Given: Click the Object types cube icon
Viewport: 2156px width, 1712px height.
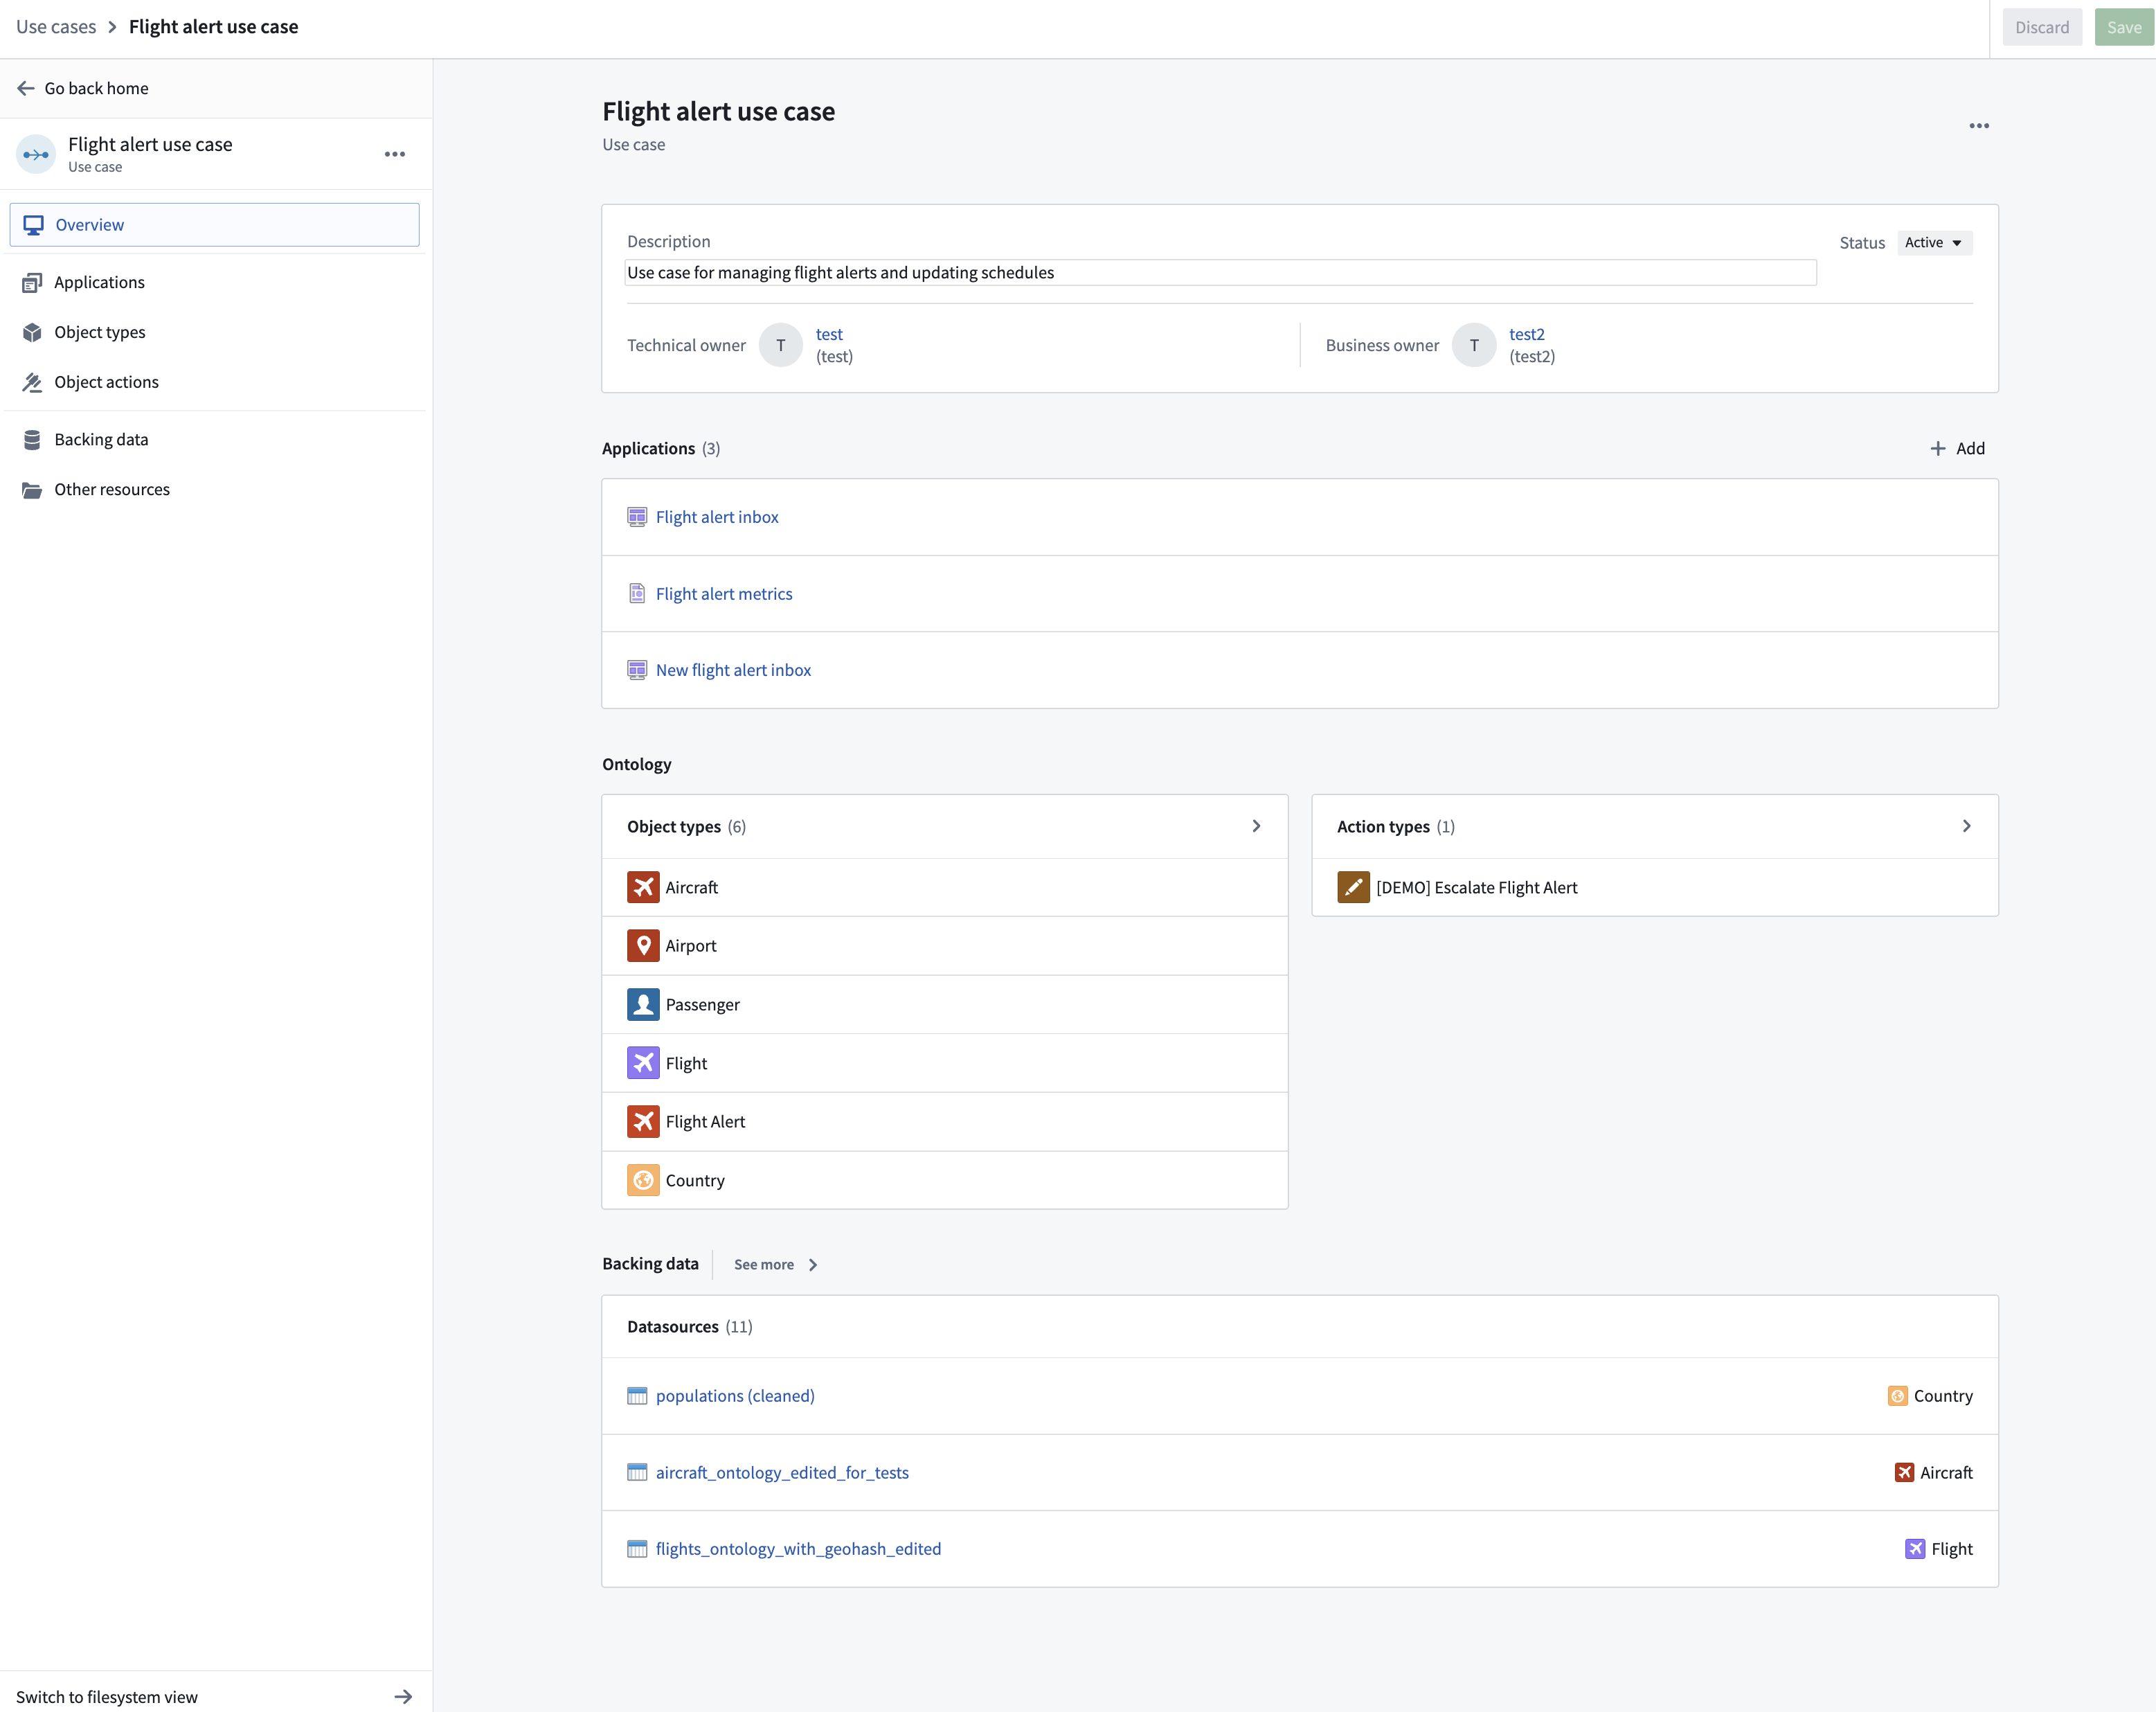Looking at the screenshot, I should 32,332.
